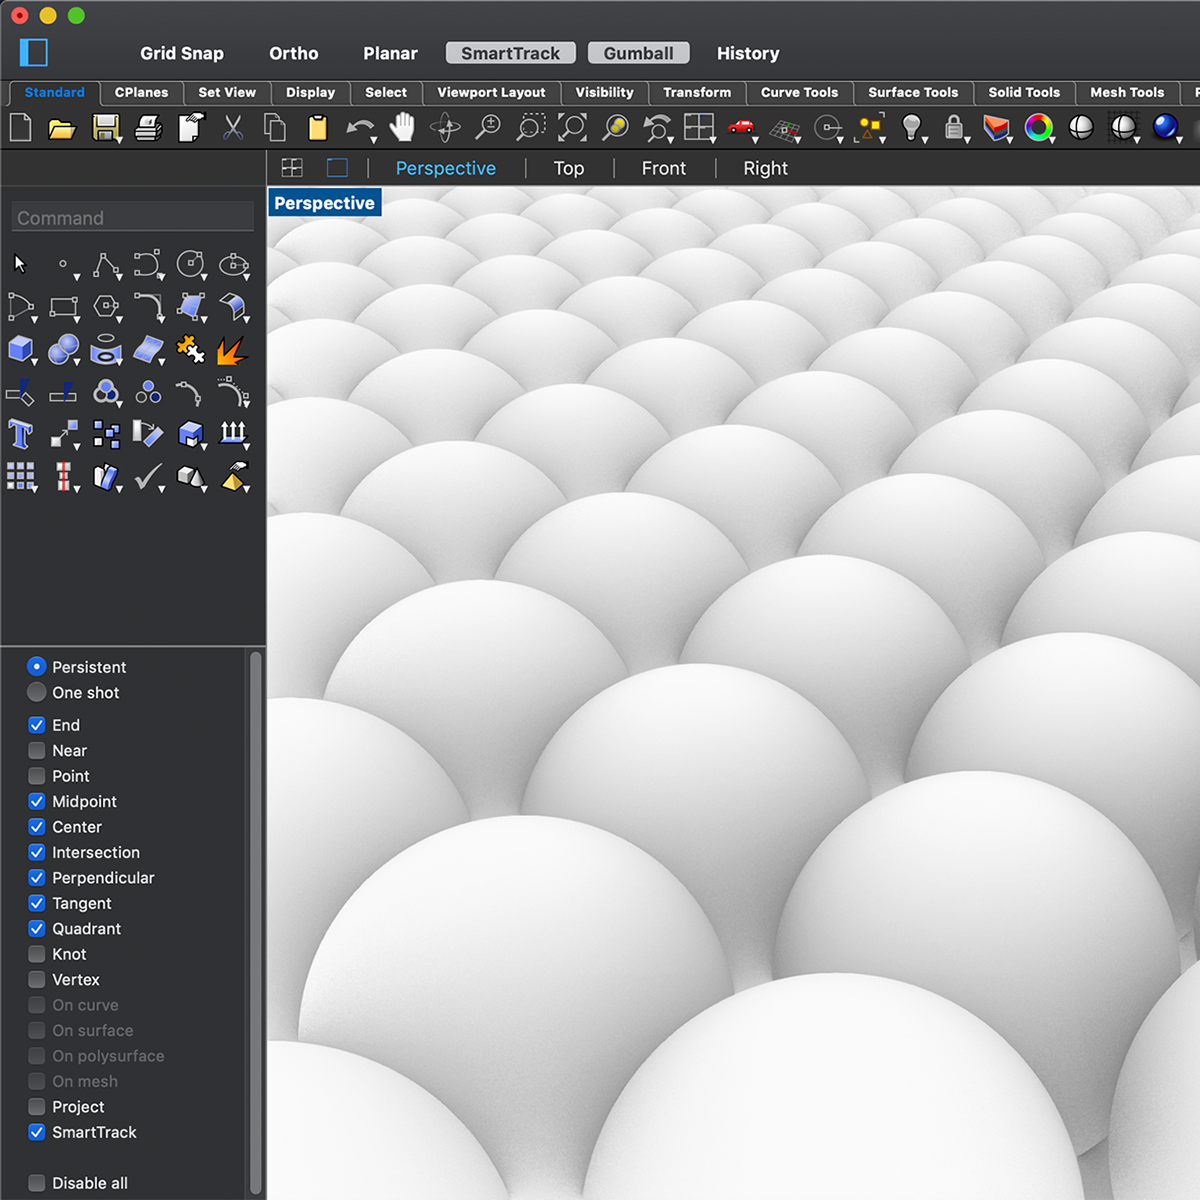1200x1200 pixels.
Task: Select the Circle drawing tool
Action: point(189,264)
